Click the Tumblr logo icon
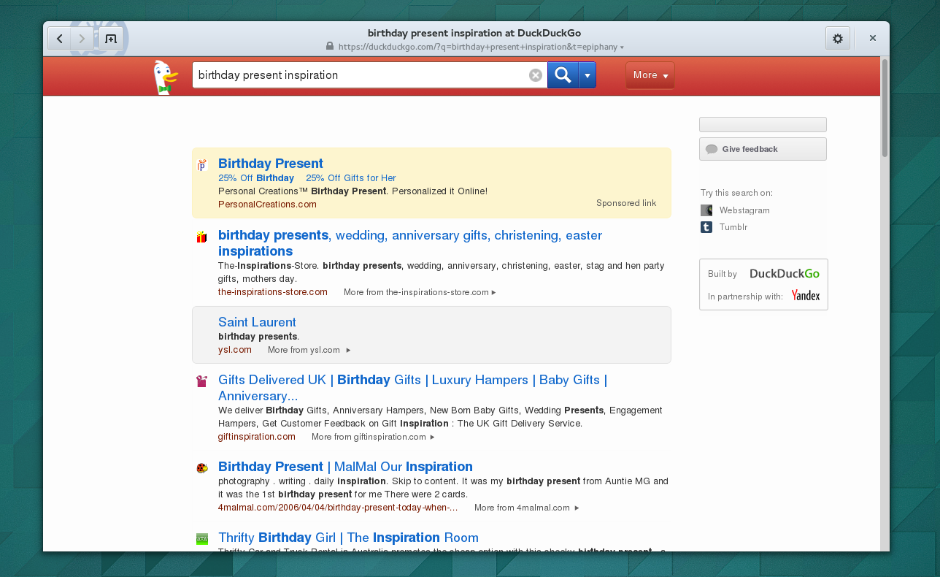Viewport: 940px width, 577px height. pos(706,227)
